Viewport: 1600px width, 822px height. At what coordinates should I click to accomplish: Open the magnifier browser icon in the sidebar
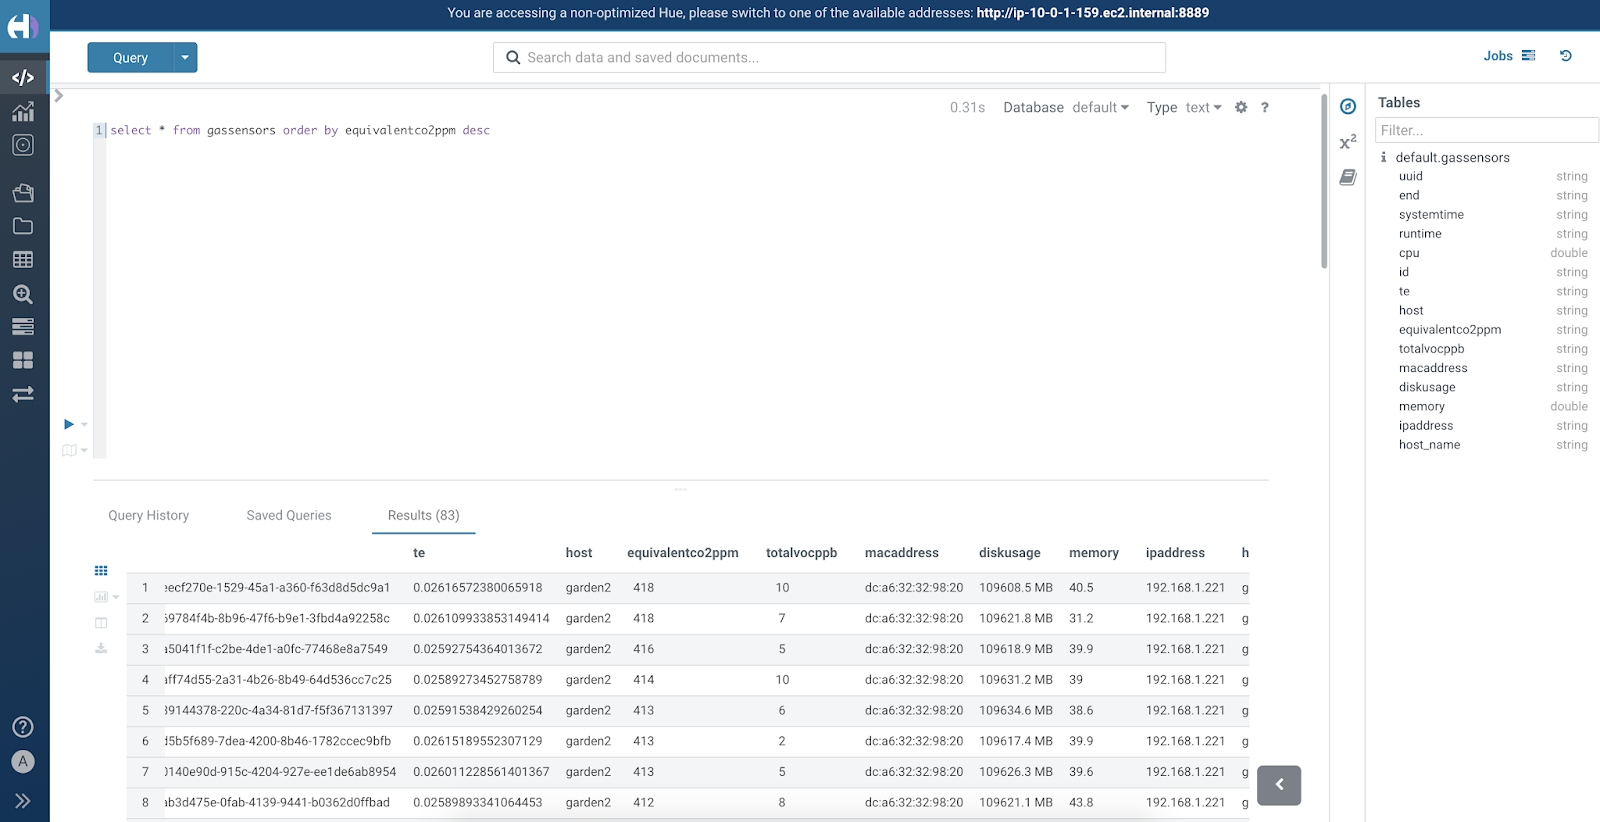(23, 294)
